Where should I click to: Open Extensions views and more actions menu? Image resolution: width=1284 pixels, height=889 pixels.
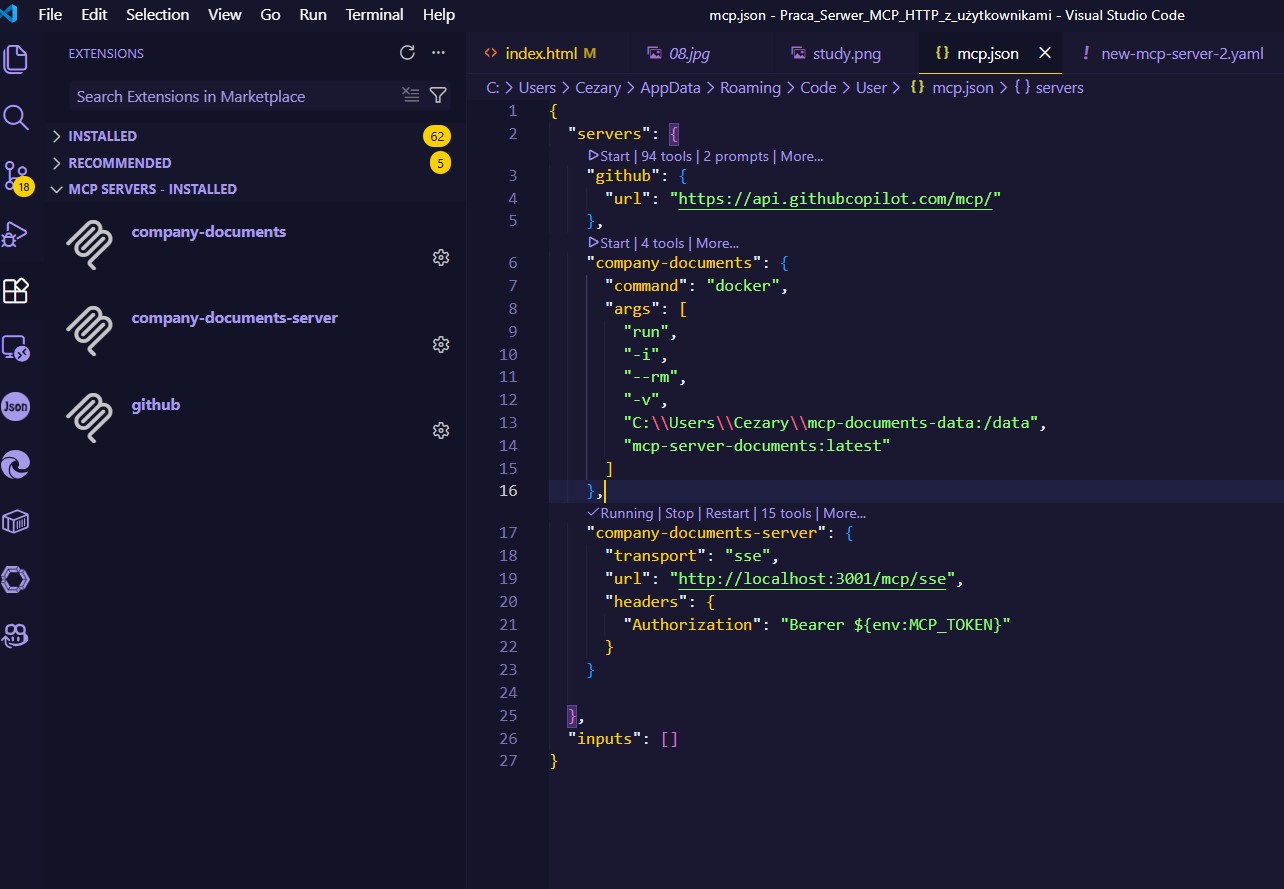(438, 53)
